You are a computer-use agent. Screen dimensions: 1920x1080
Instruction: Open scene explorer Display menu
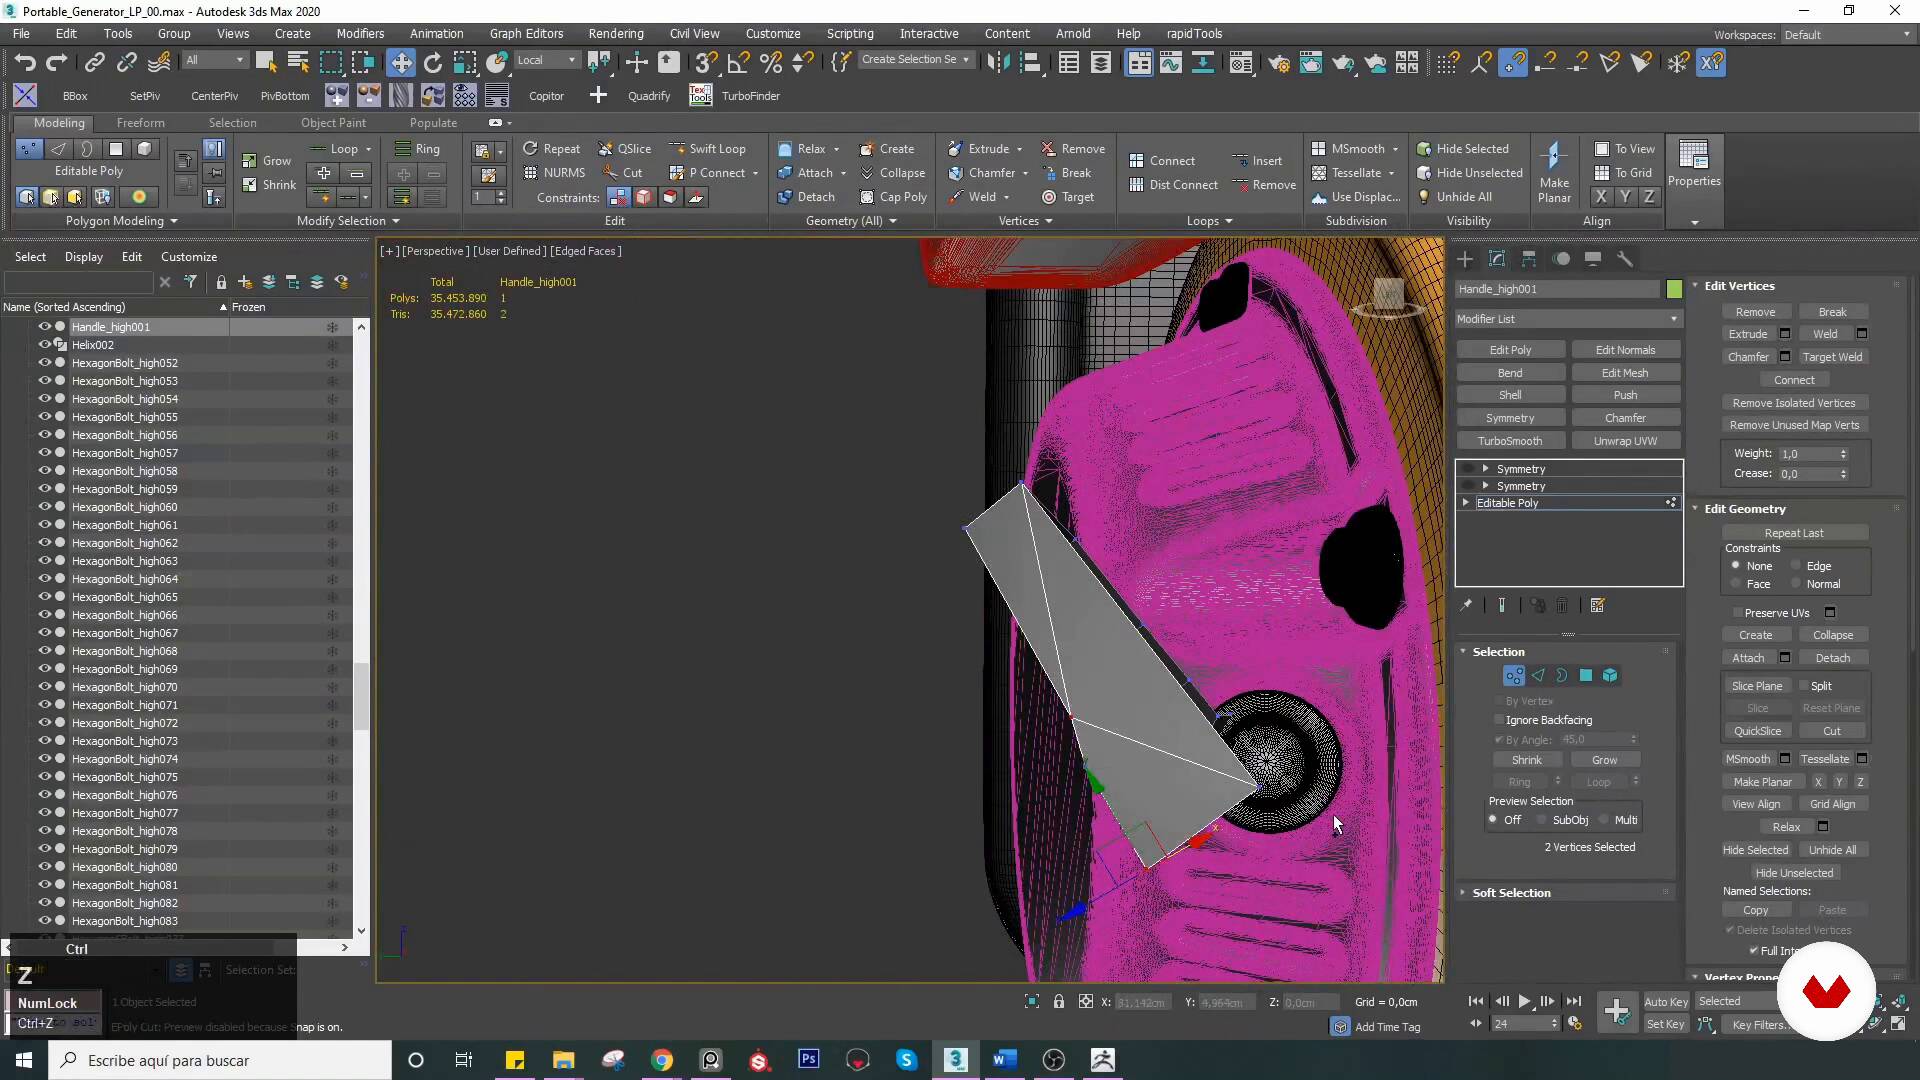[84, 257]
